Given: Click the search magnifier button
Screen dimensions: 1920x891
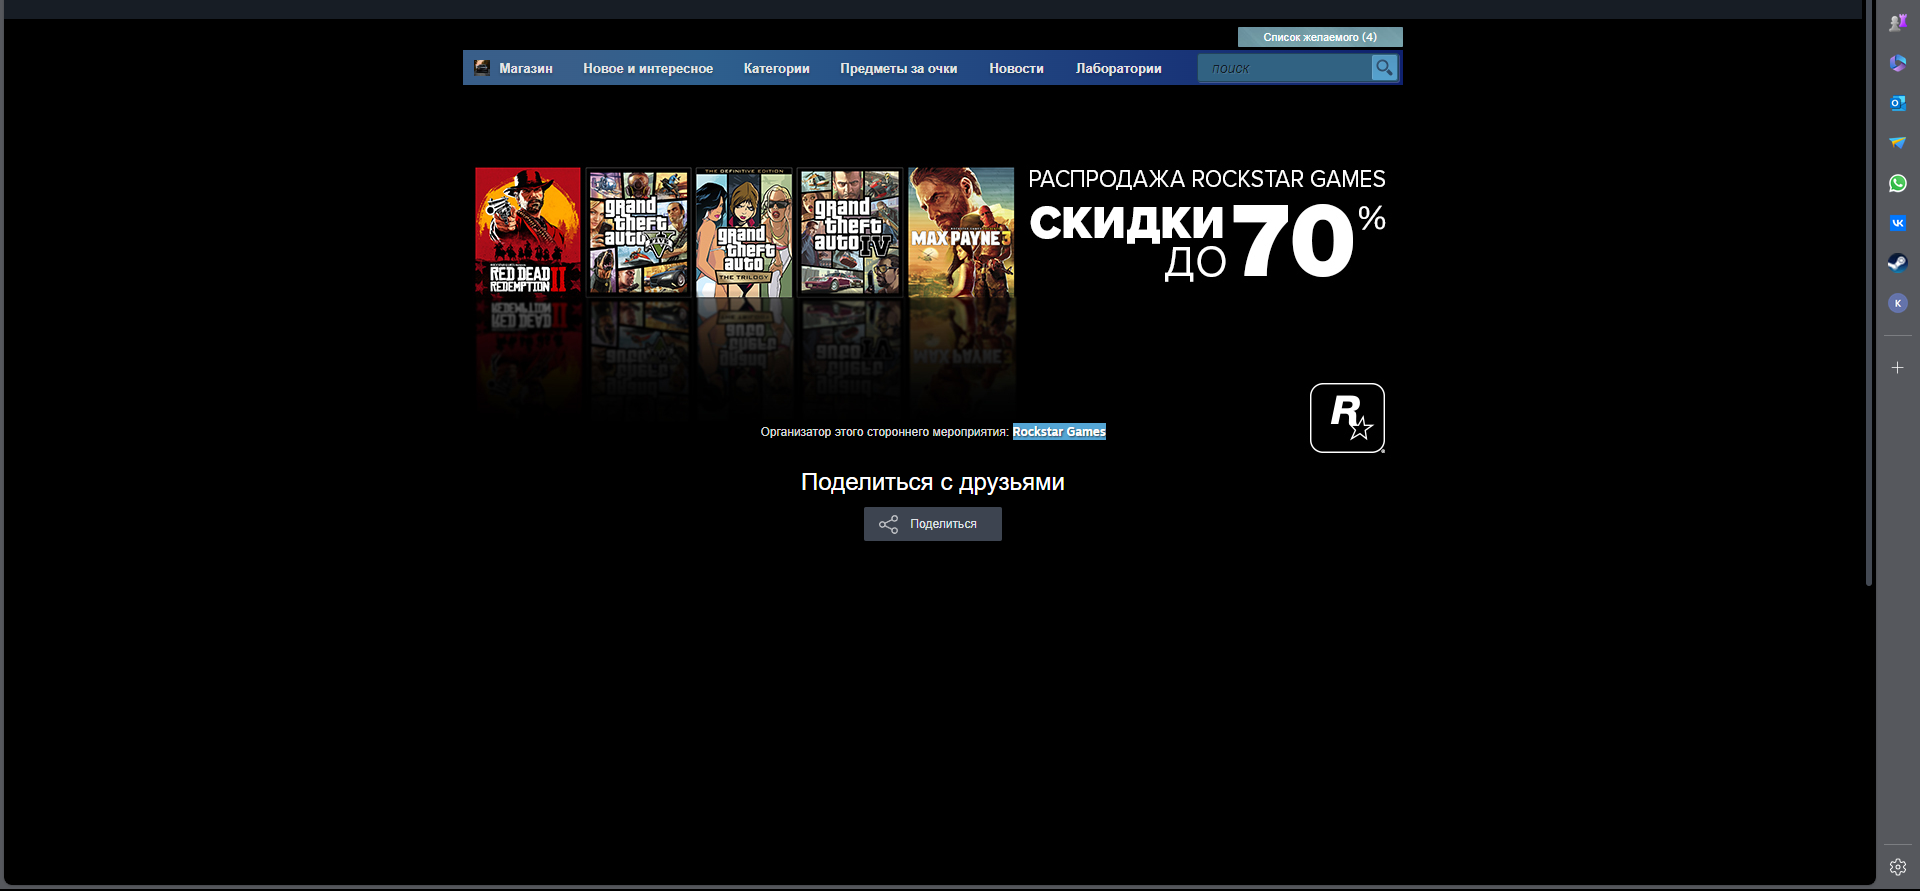Looking at the screenshot, I should 1384,68.
